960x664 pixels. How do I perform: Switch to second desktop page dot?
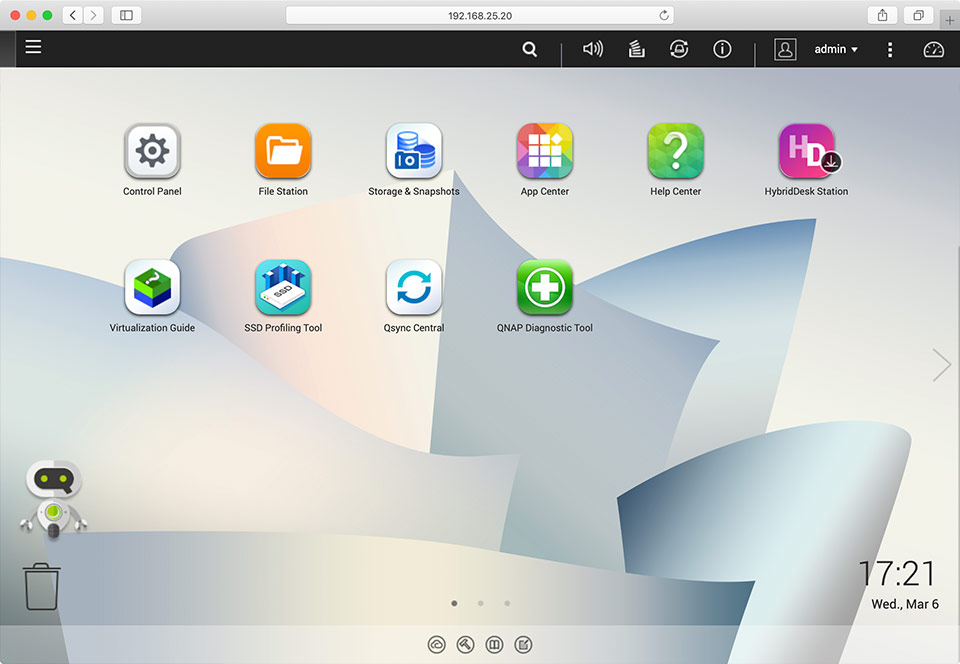pos(481,603)
